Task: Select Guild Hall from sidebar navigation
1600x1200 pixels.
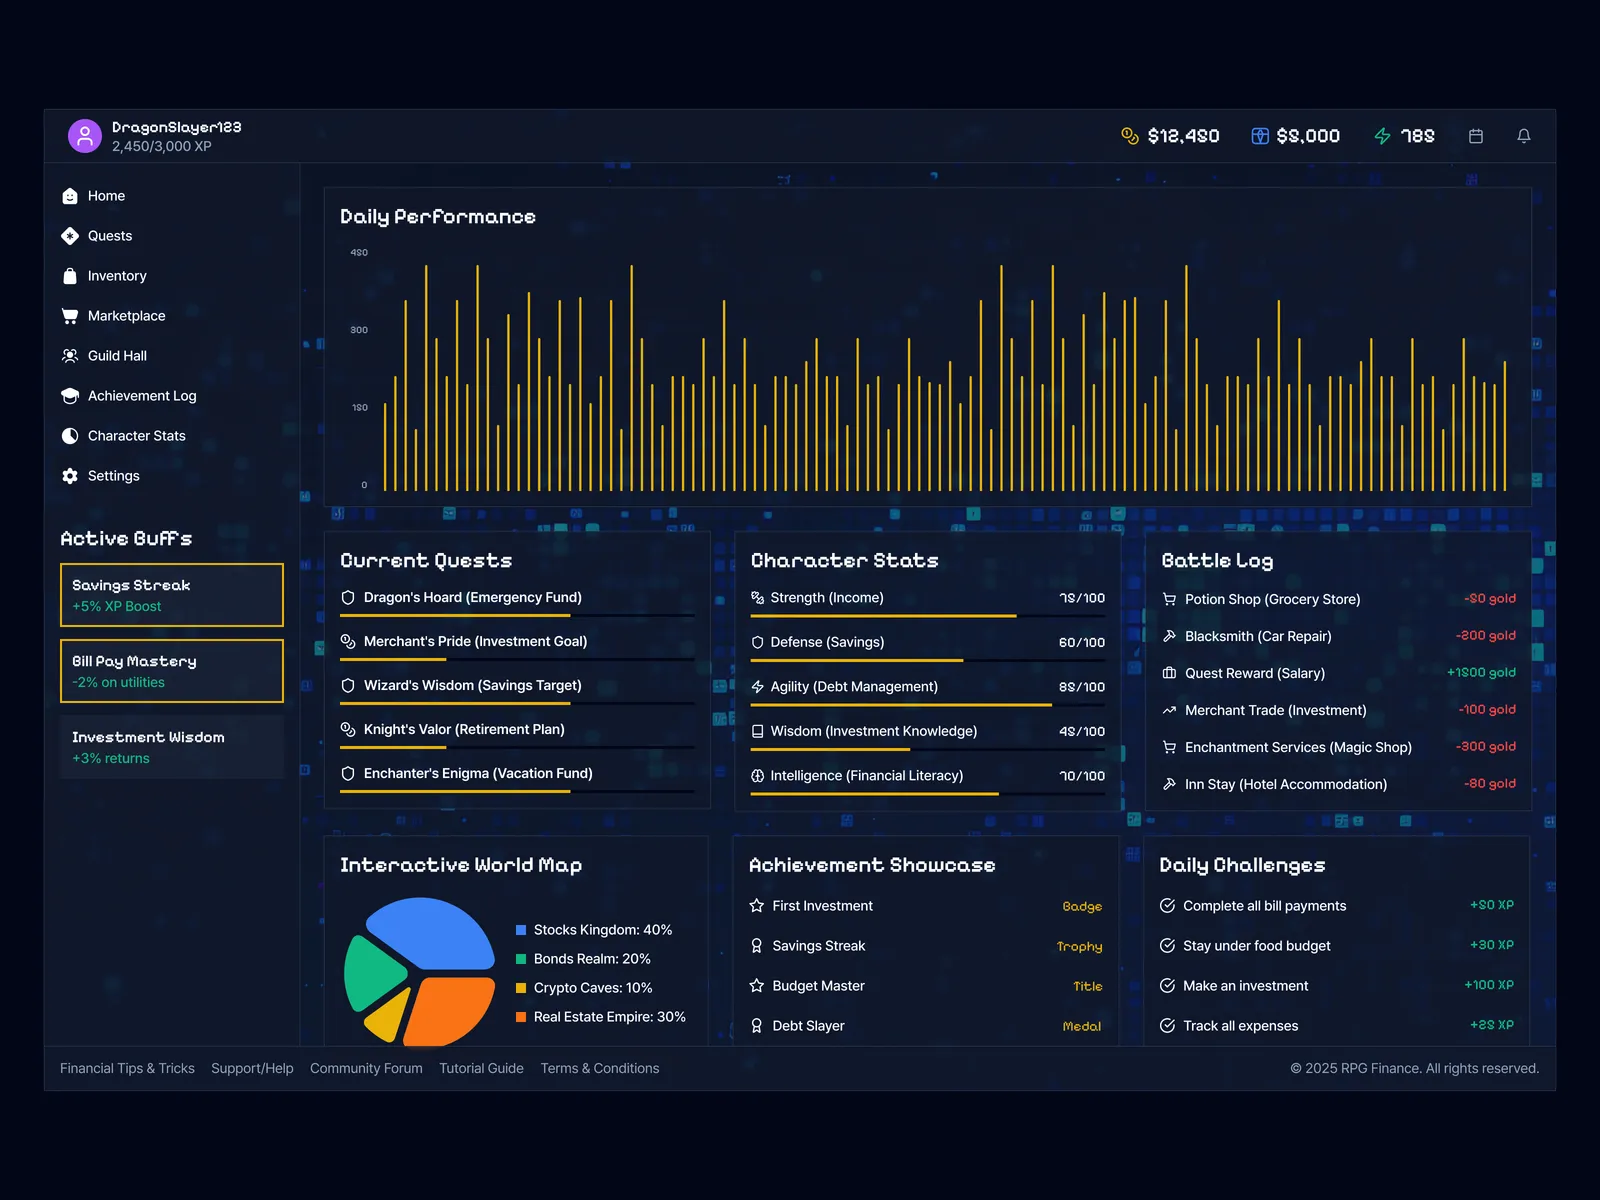Action: [117, 356]
